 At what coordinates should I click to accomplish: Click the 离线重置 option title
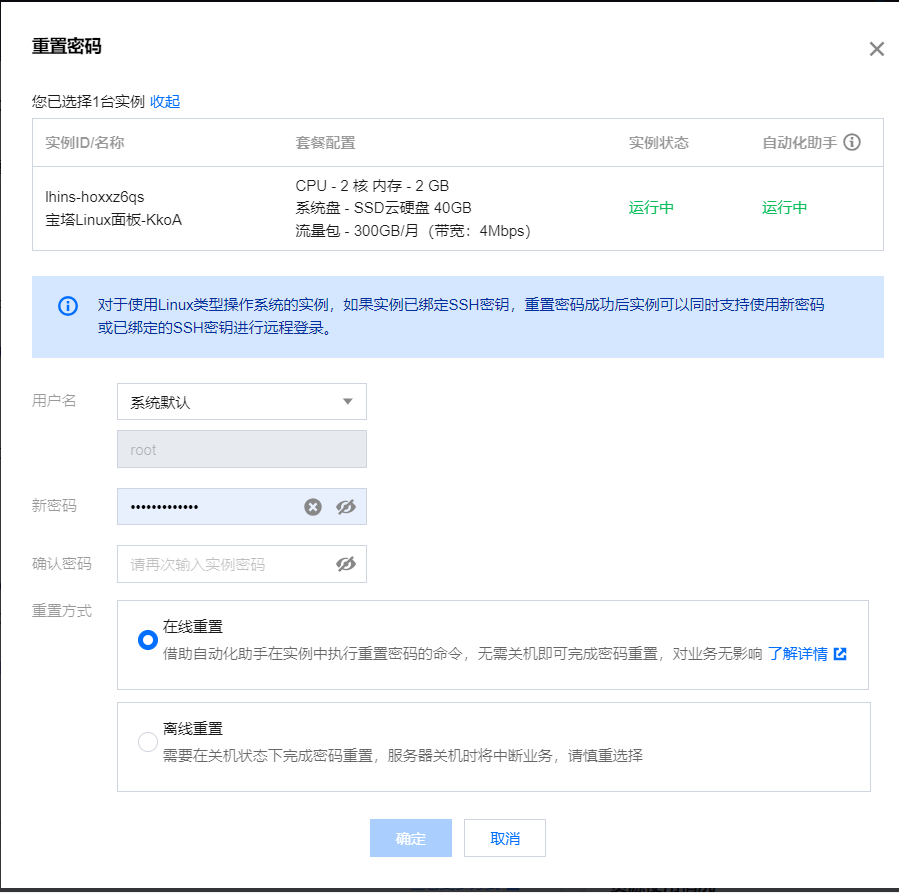(x=193, y=728)
